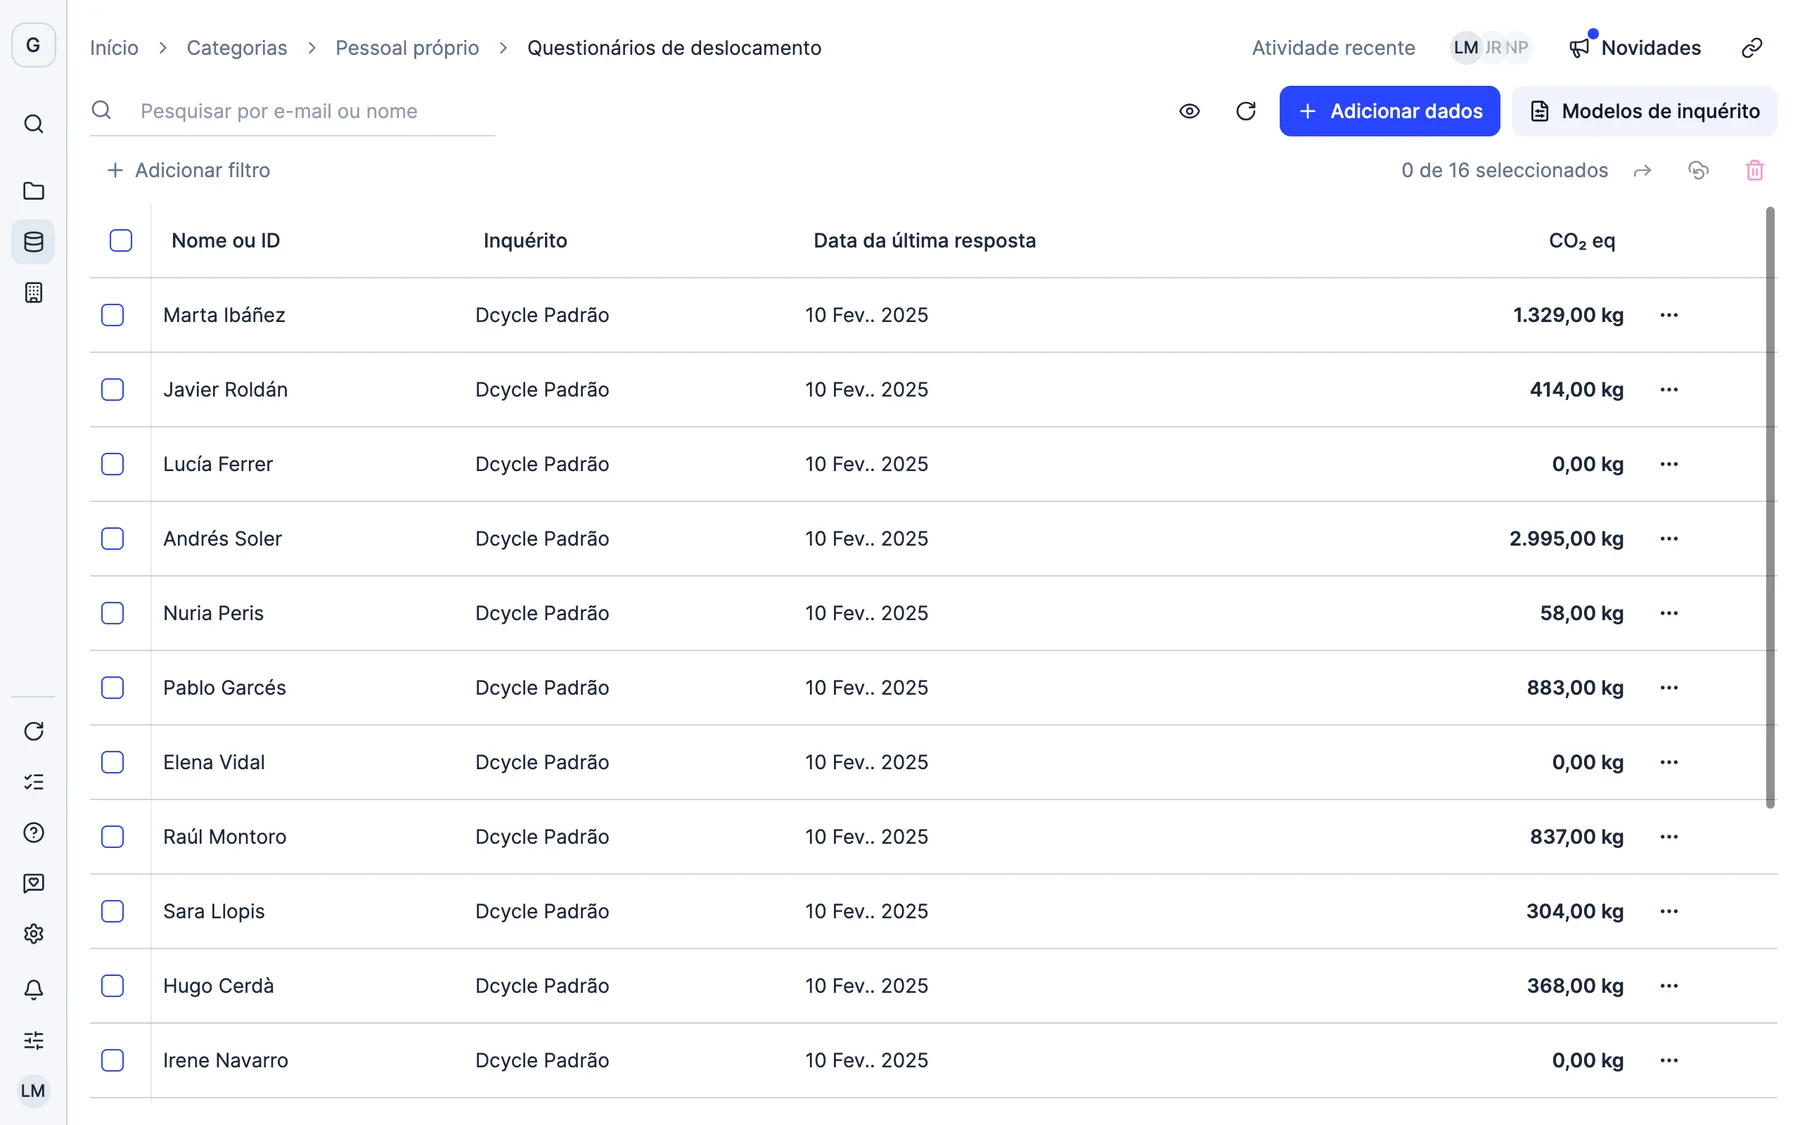
Task: Open the three-dot menu for Sara Llopis
Action: coord(1669,911)
